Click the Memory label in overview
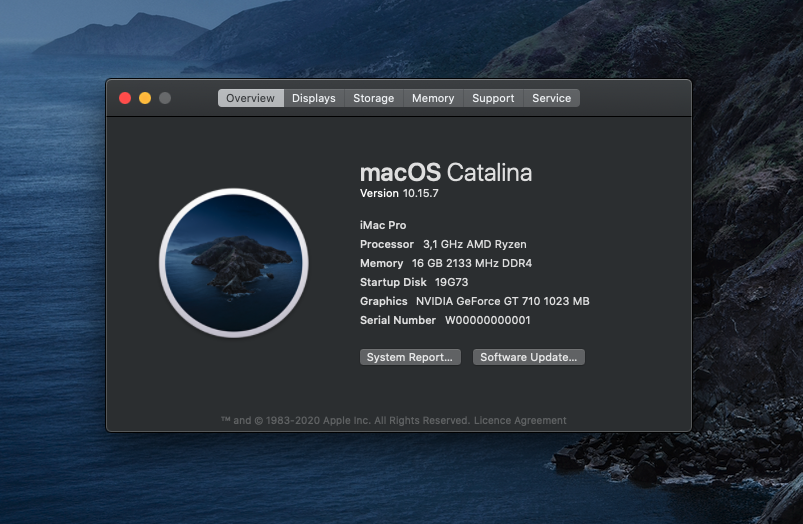Image resolution: width=803 pixels, height=524 pixels. coord(382,263)
